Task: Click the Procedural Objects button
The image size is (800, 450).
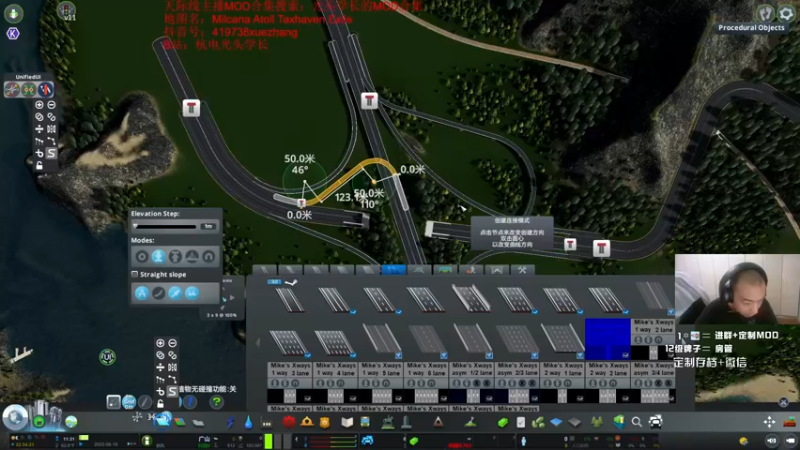Action: click(x=751, y=28)
